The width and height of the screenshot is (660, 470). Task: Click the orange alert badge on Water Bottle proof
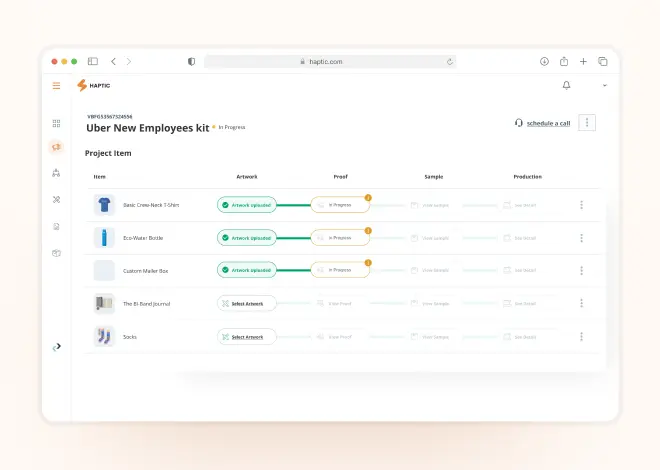pos(368,231)
